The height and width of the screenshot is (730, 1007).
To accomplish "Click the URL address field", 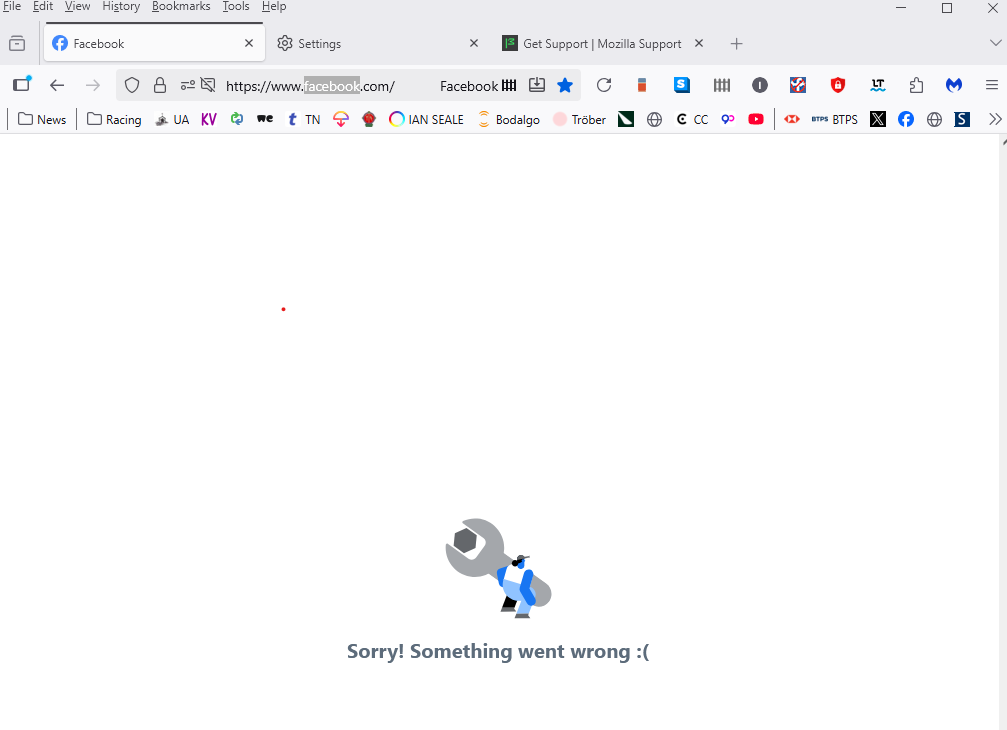I will [x=328, y=86].
